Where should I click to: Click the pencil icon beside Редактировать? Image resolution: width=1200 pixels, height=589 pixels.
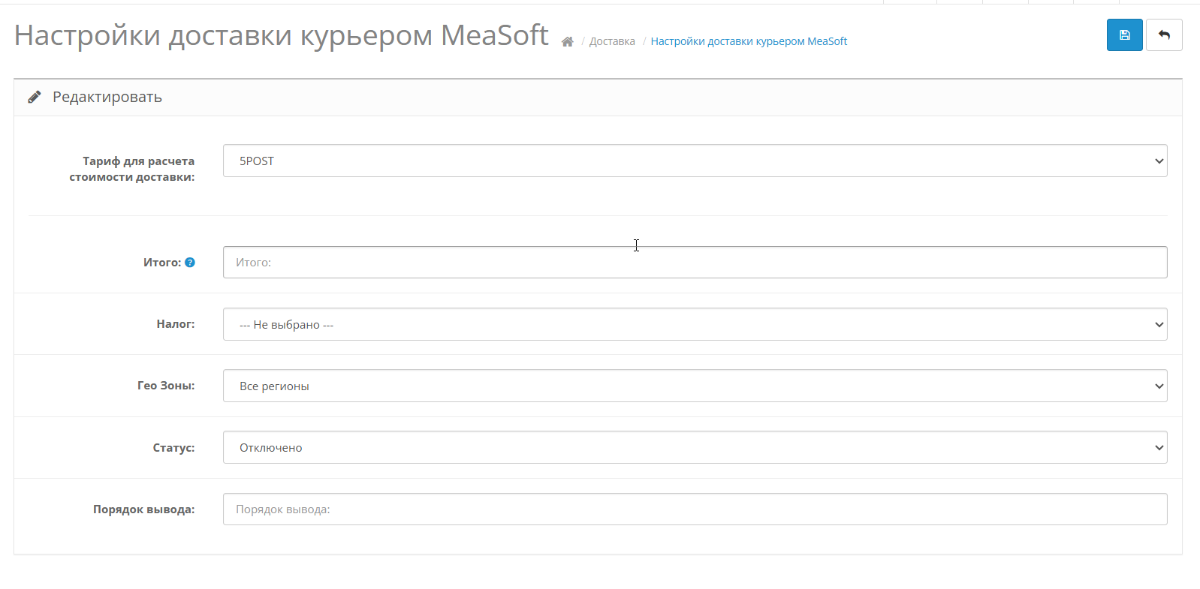[35, 97]
